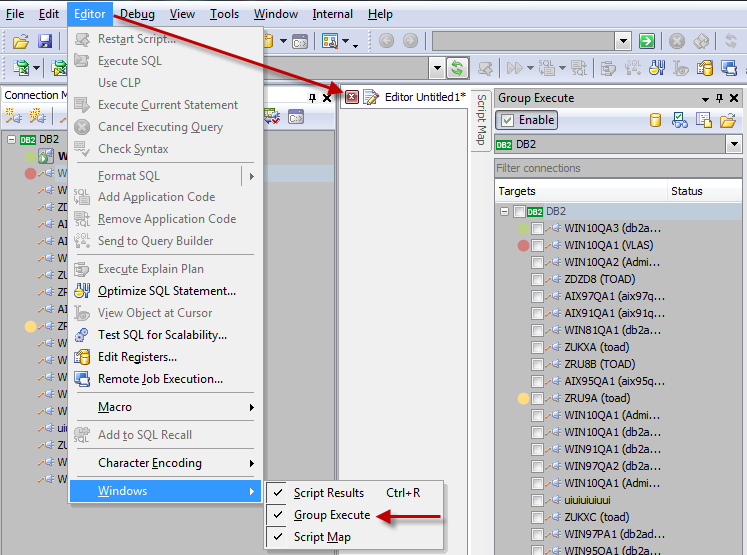Image resolution: width=747 pixels, height=555 pixels.
Task: Check the uiuiuiuiuui target checkbox
Action: point(537,500)
